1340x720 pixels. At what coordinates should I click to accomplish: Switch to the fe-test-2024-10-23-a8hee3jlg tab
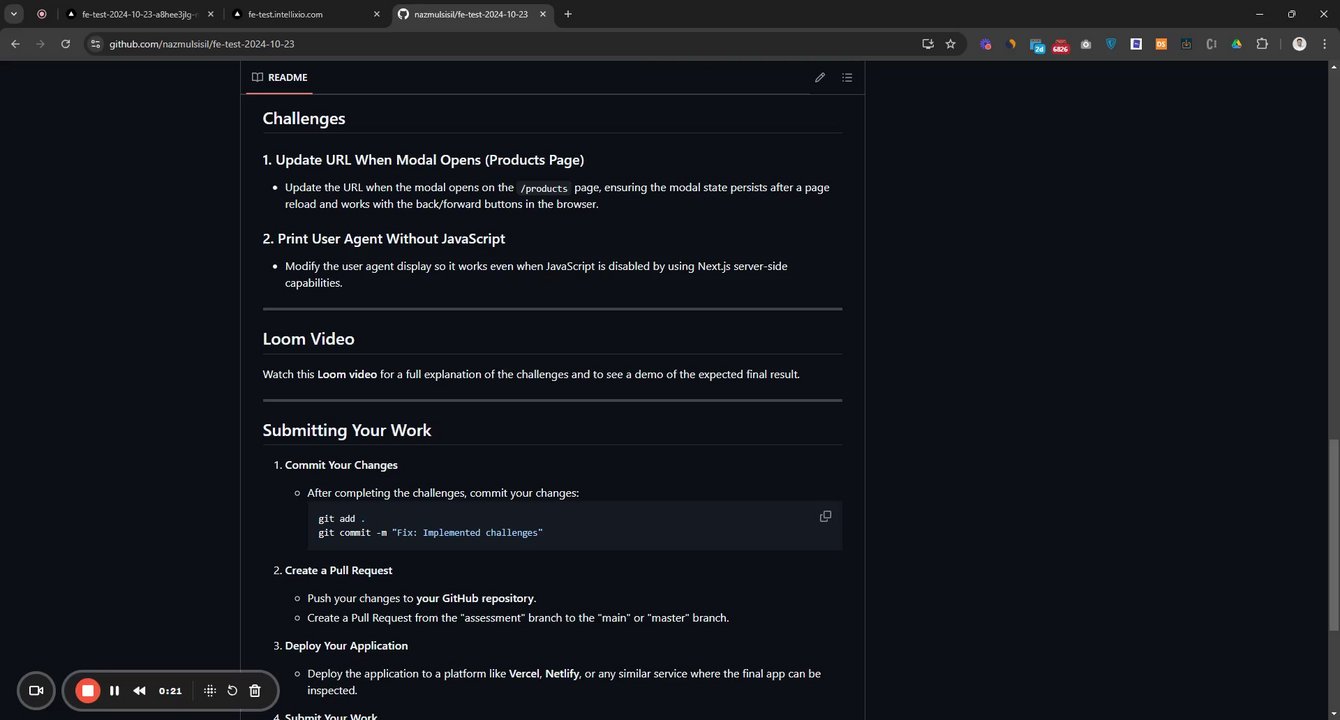[x=140, y=14]
